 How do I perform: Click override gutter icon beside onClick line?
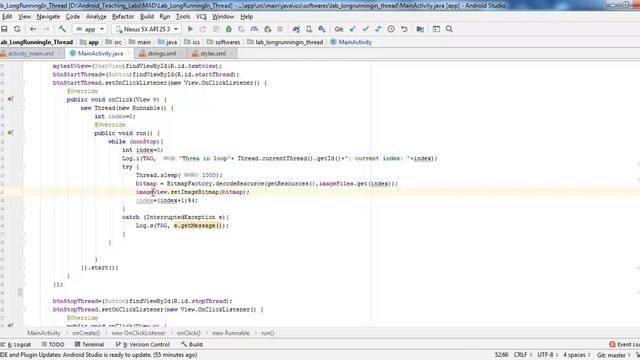point(10,99)
